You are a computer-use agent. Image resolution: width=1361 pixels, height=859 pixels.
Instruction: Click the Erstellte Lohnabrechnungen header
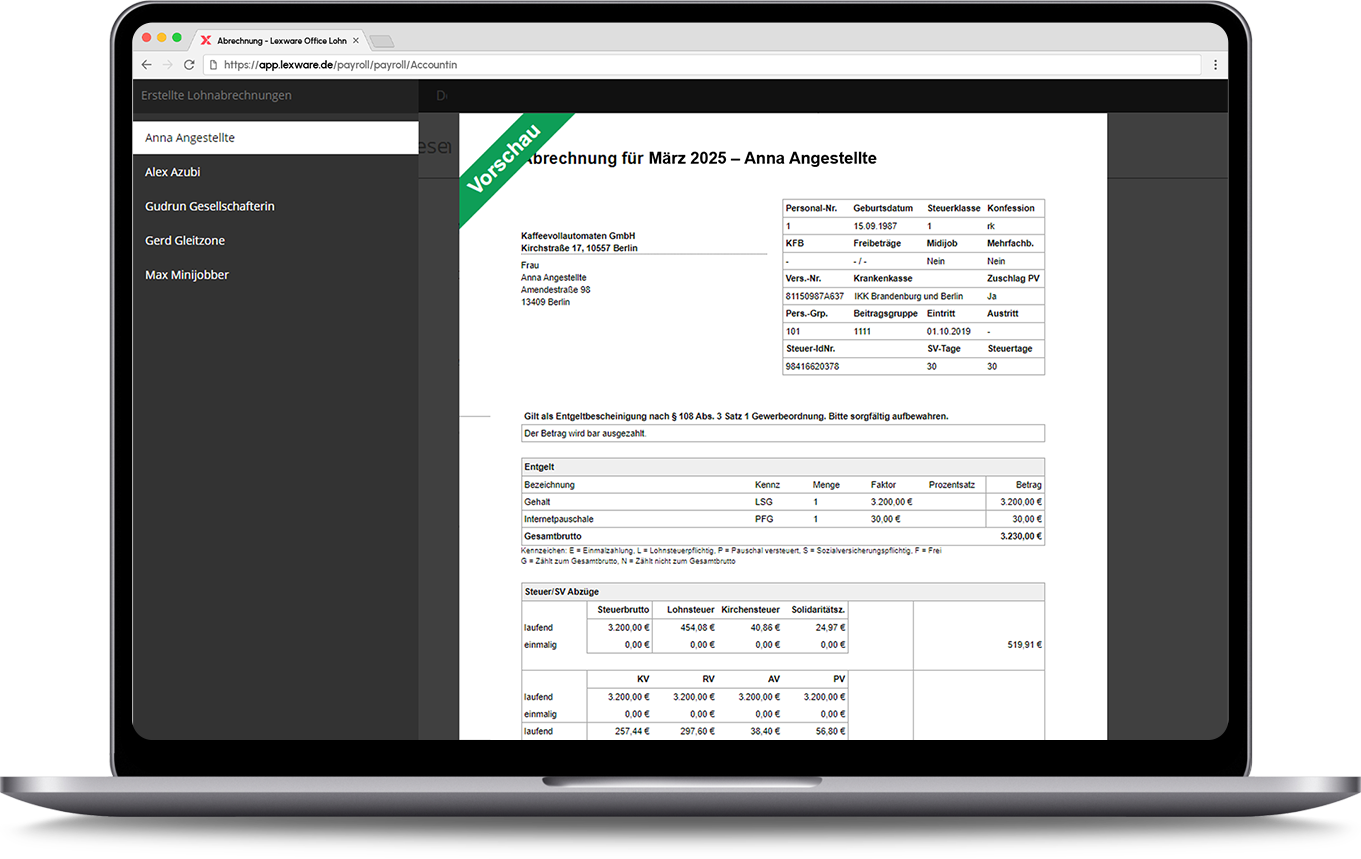(x=216, y=96)
